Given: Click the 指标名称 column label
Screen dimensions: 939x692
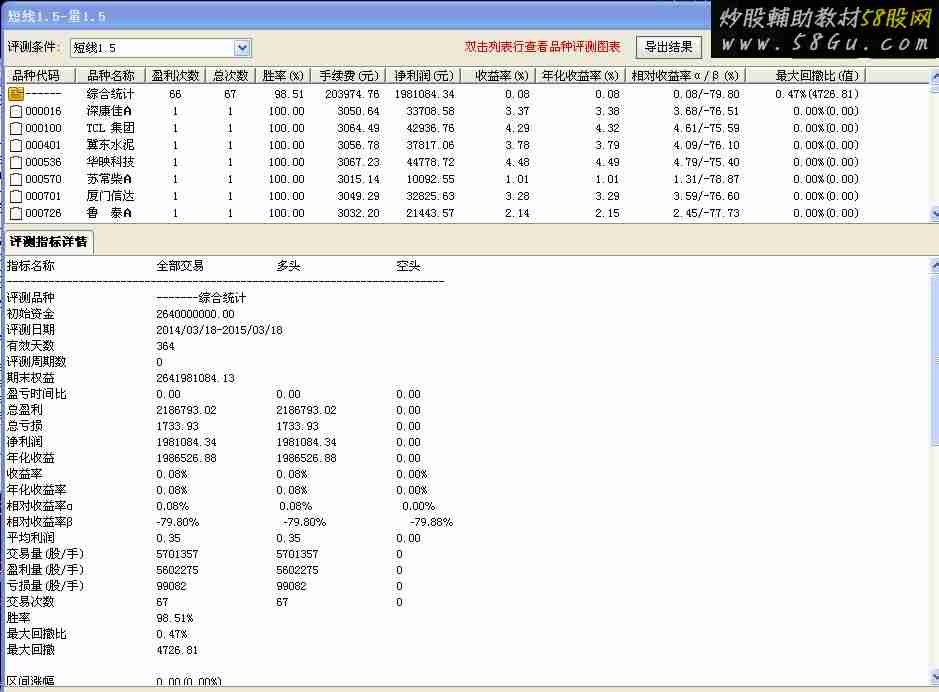Looking at the screenshot, I should 31,266.
